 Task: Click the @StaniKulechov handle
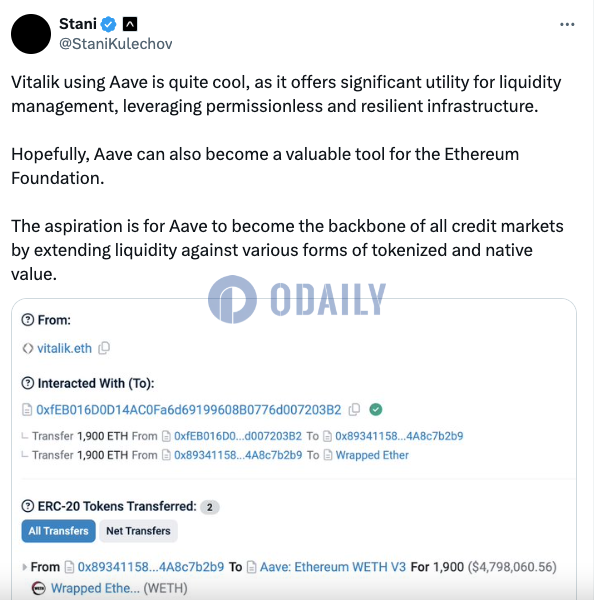(x=116, y=44)
